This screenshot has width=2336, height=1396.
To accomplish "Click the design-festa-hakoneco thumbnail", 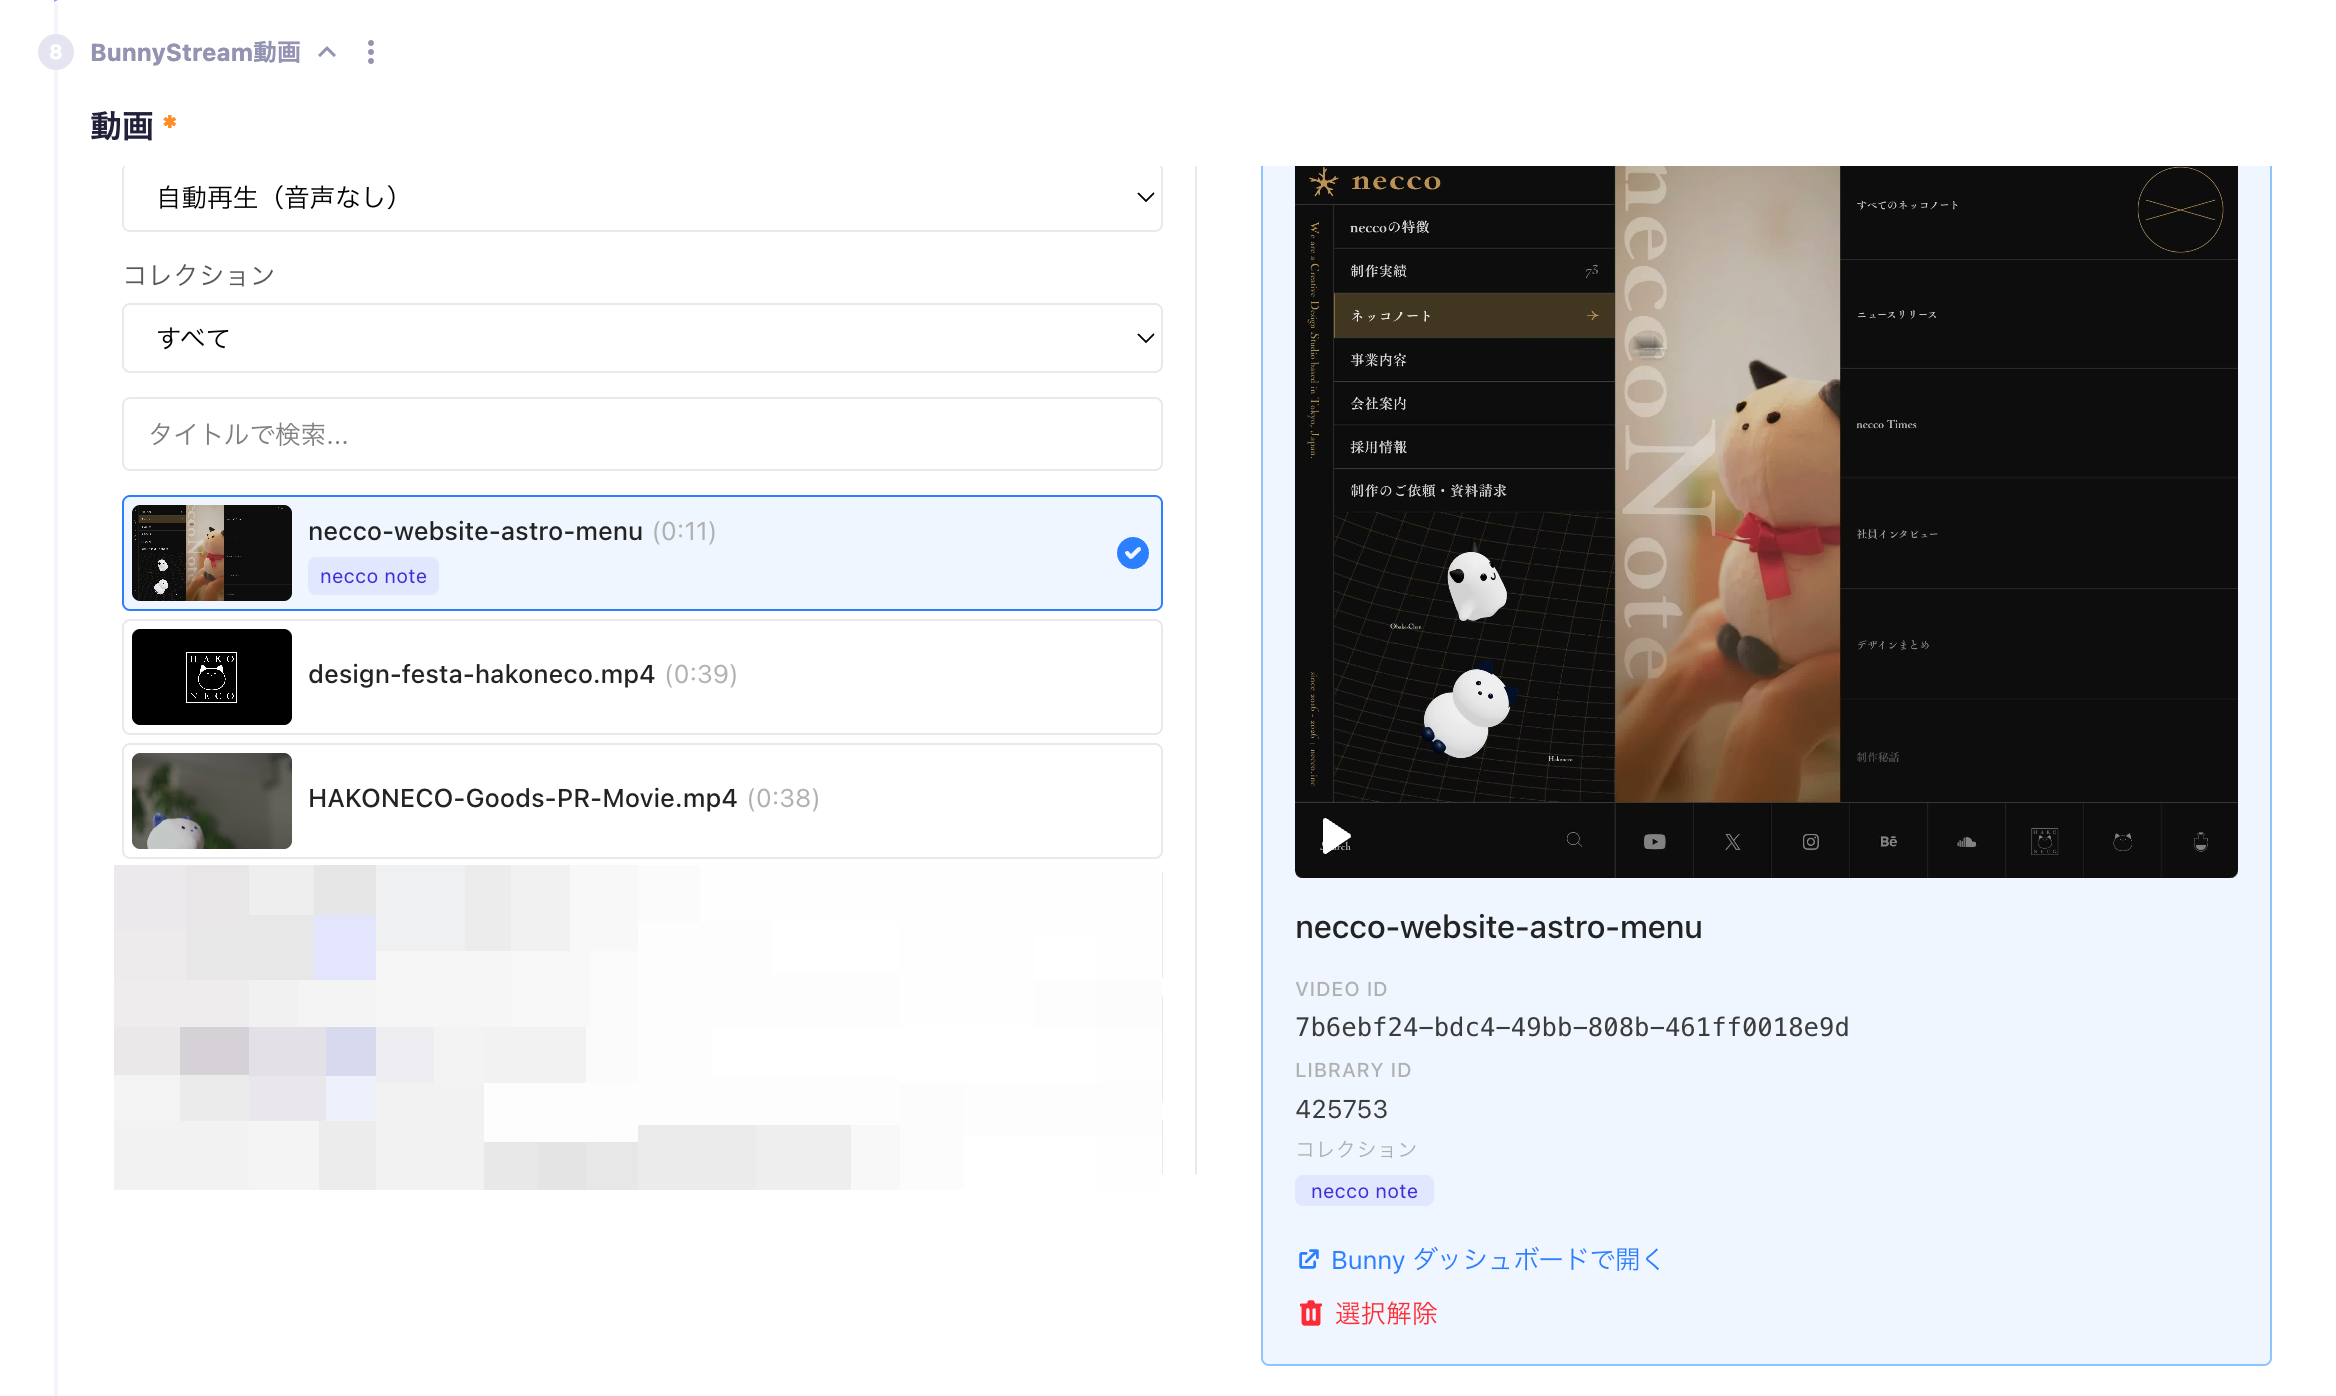I will pos(212,677).
